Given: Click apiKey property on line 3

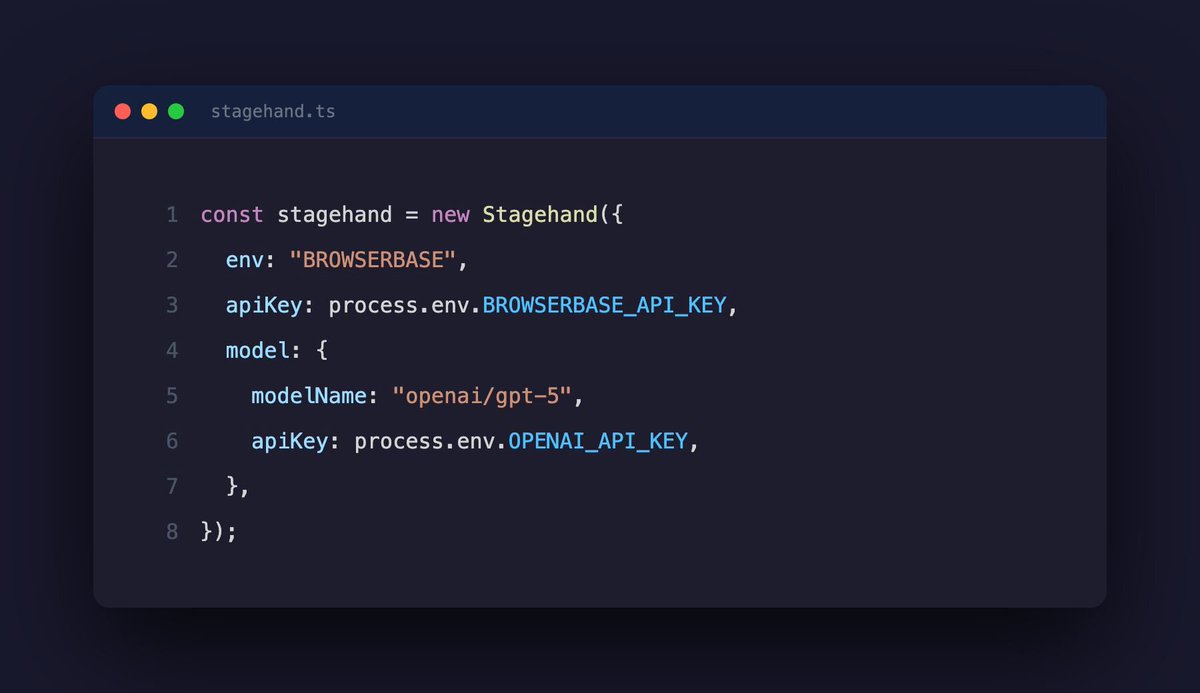Looking at the screenshot, I should tap(264, 305).
